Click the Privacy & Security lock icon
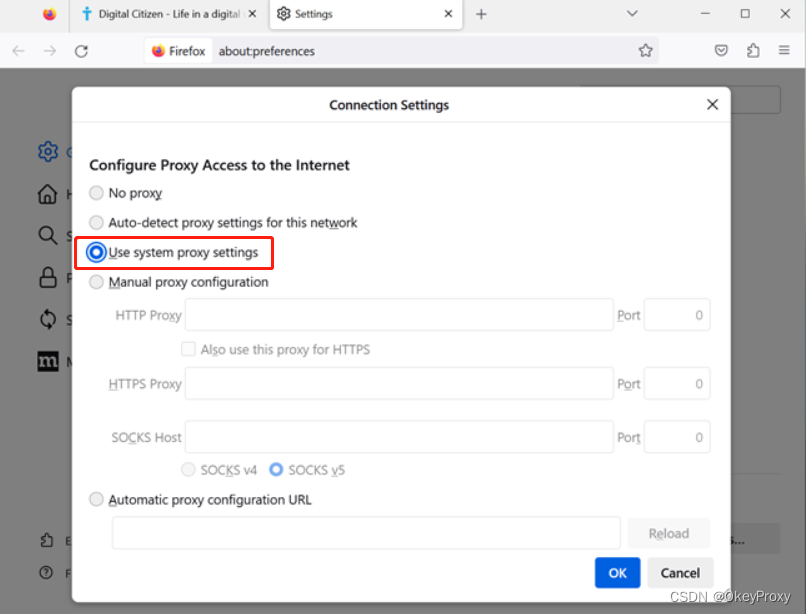 47,277
